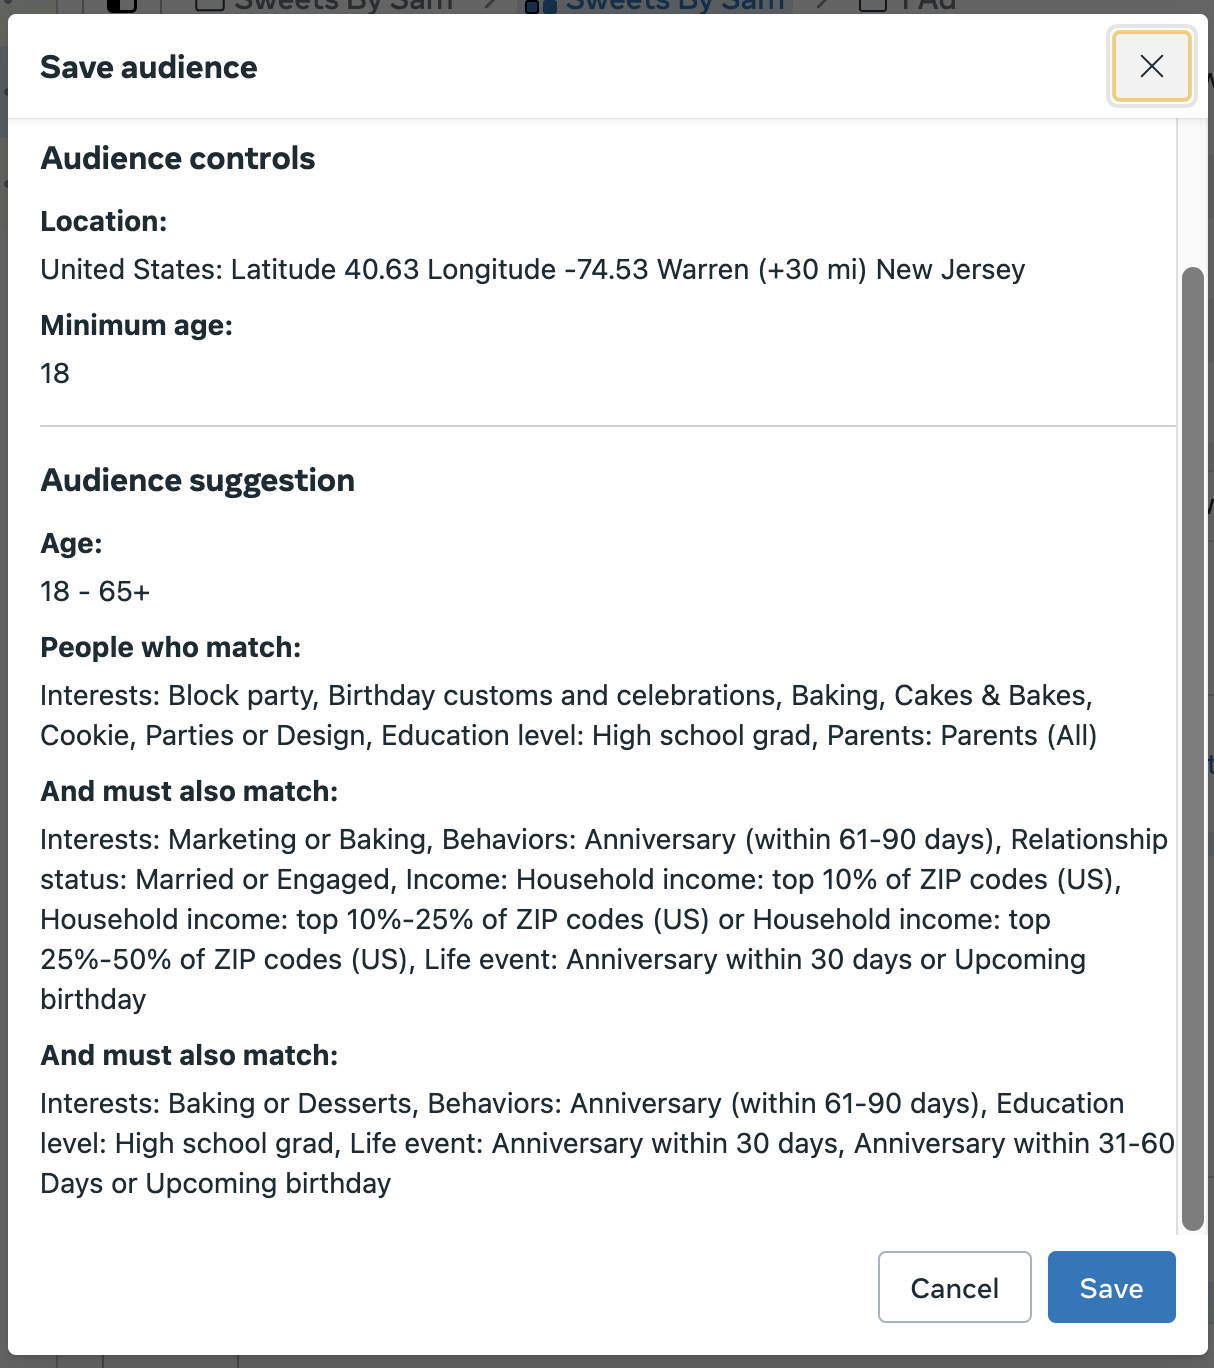This screenshot has width=1214, height=1368.
Task: Click the Save button
Action: [1111, 1287]
